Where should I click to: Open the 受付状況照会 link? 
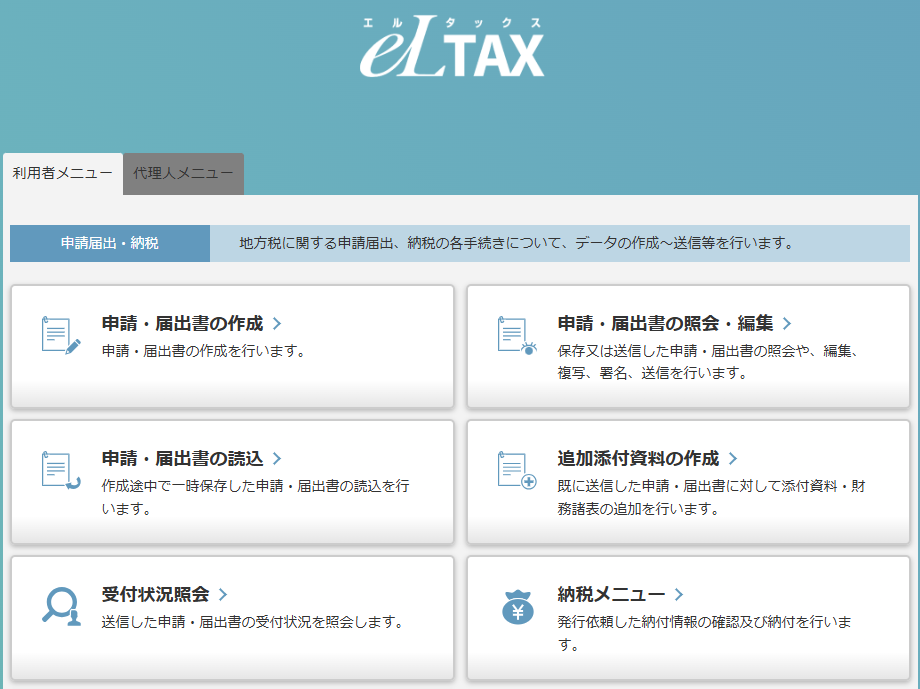tap(155, 595)
